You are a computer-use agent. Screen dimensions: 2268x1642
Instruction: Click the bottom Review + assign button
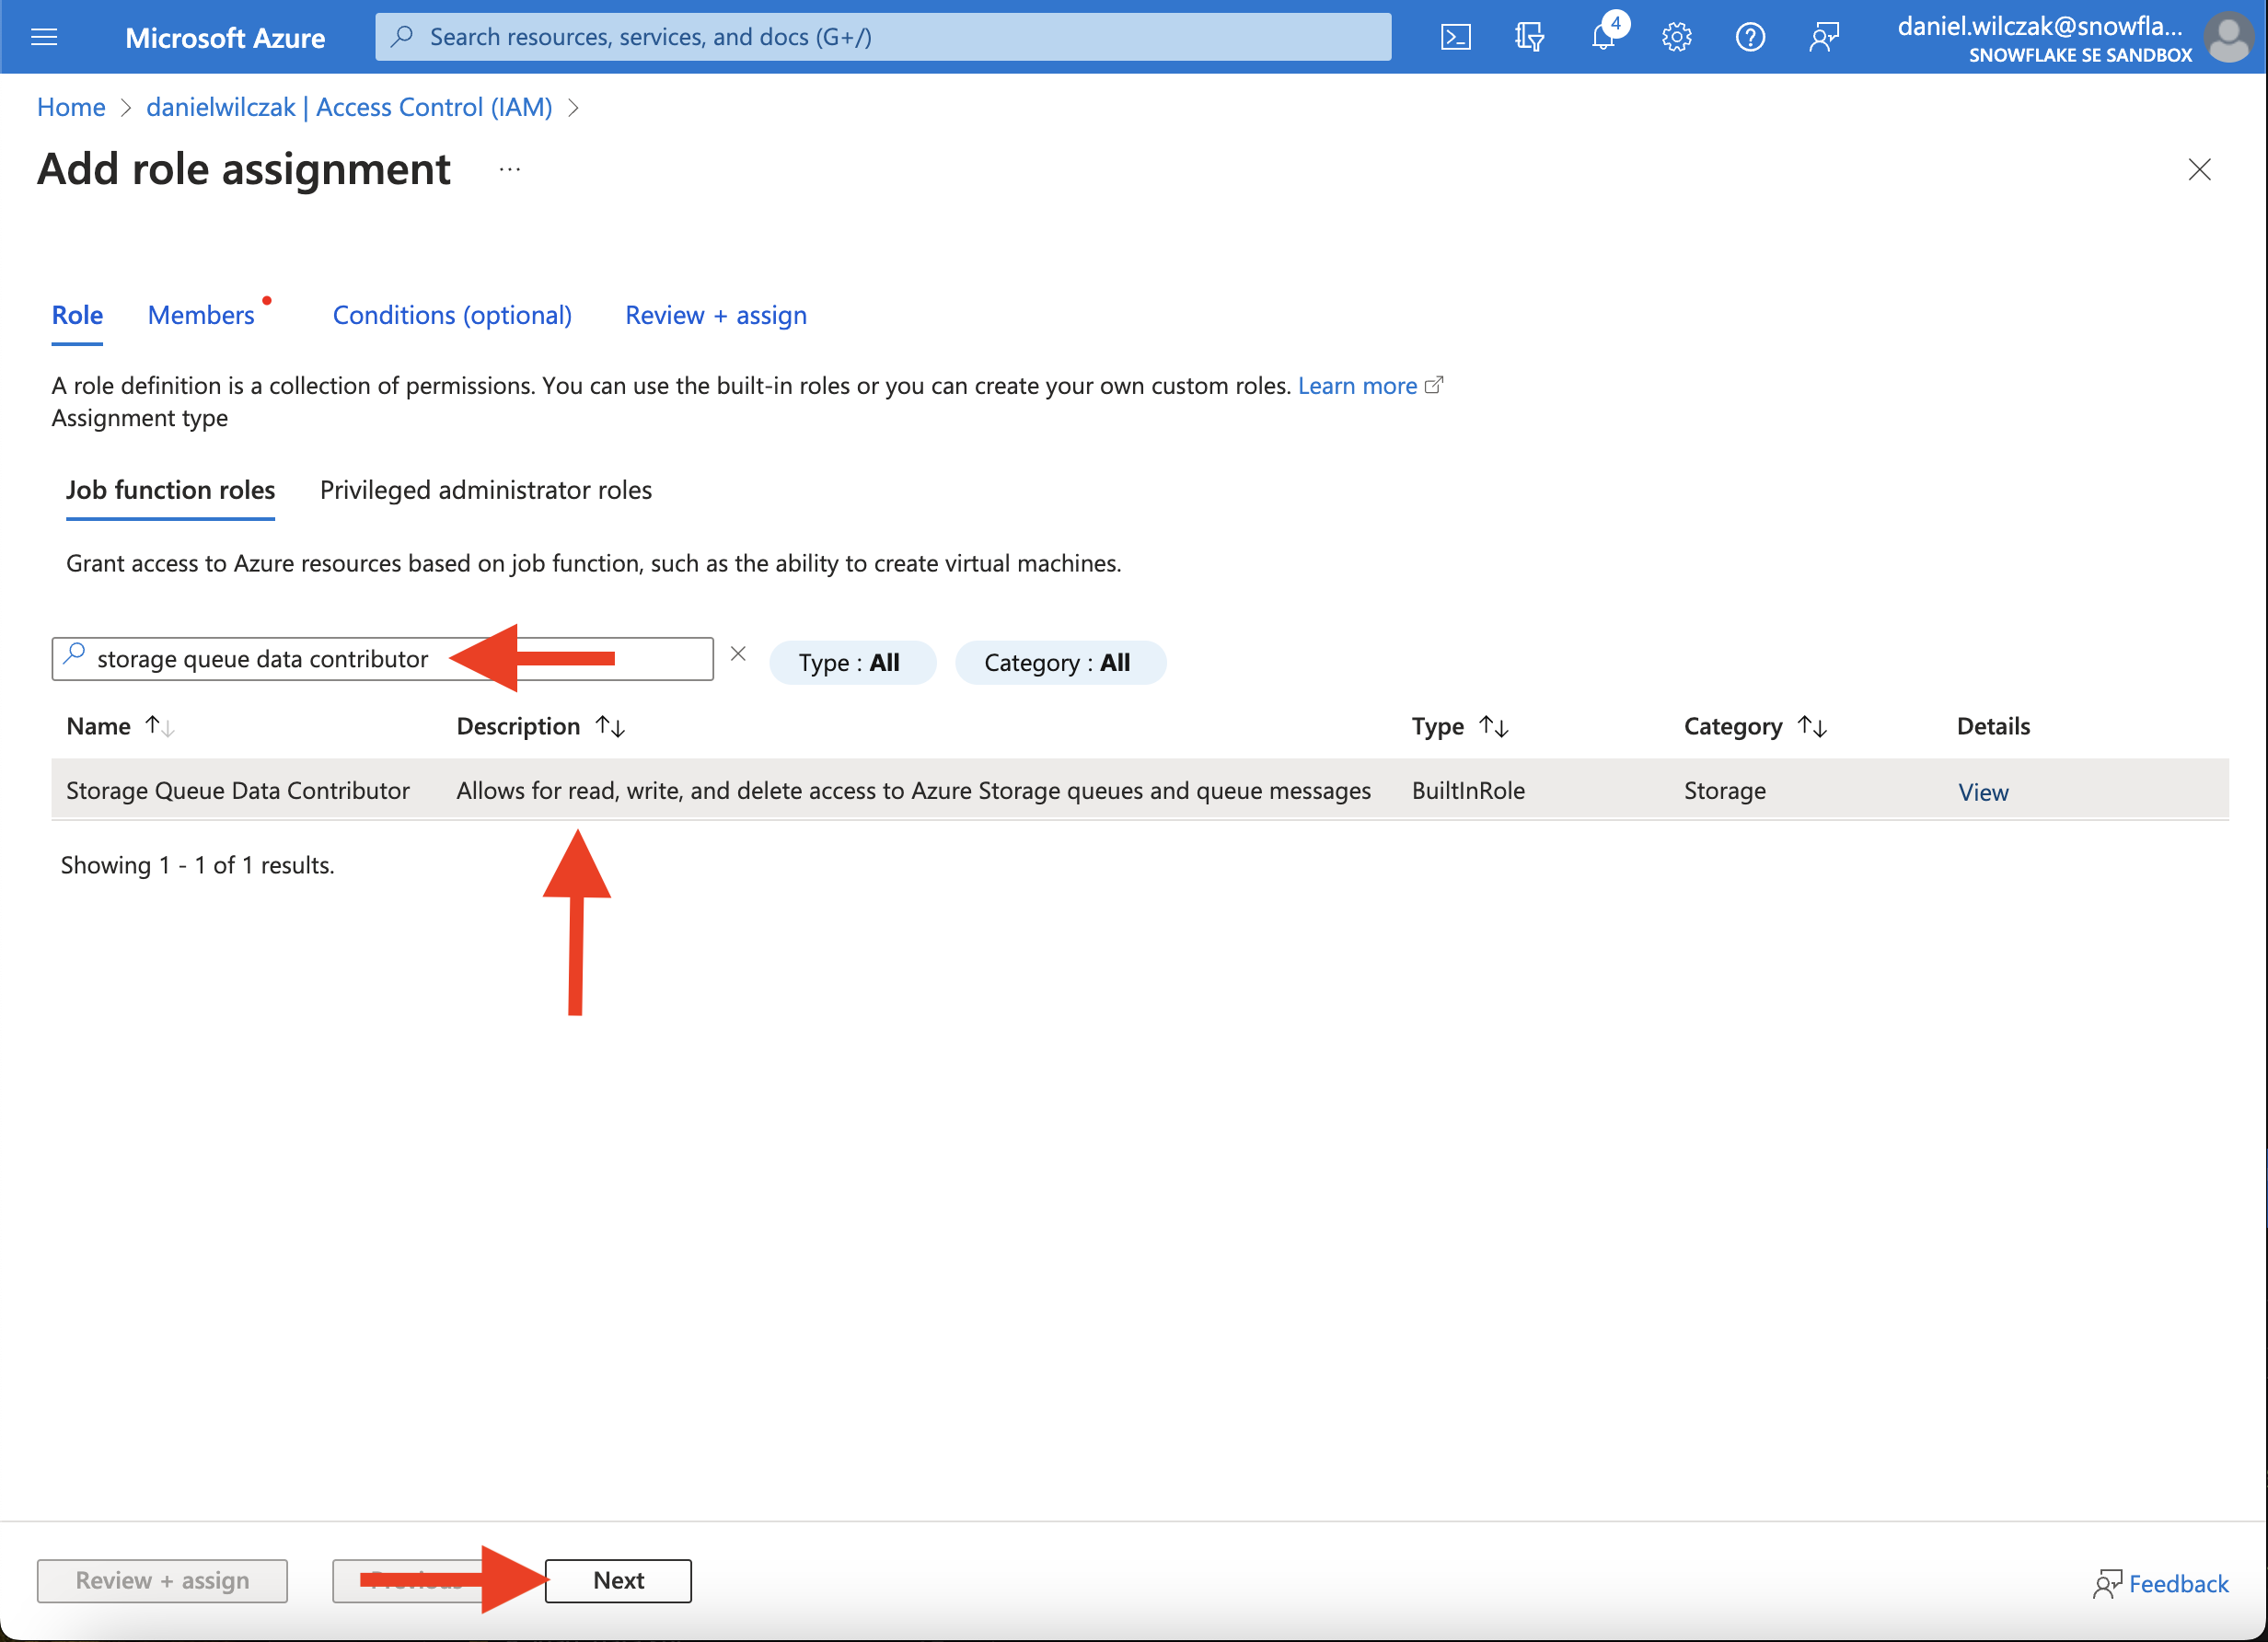pyautogui.click(x=162, y=1580)
